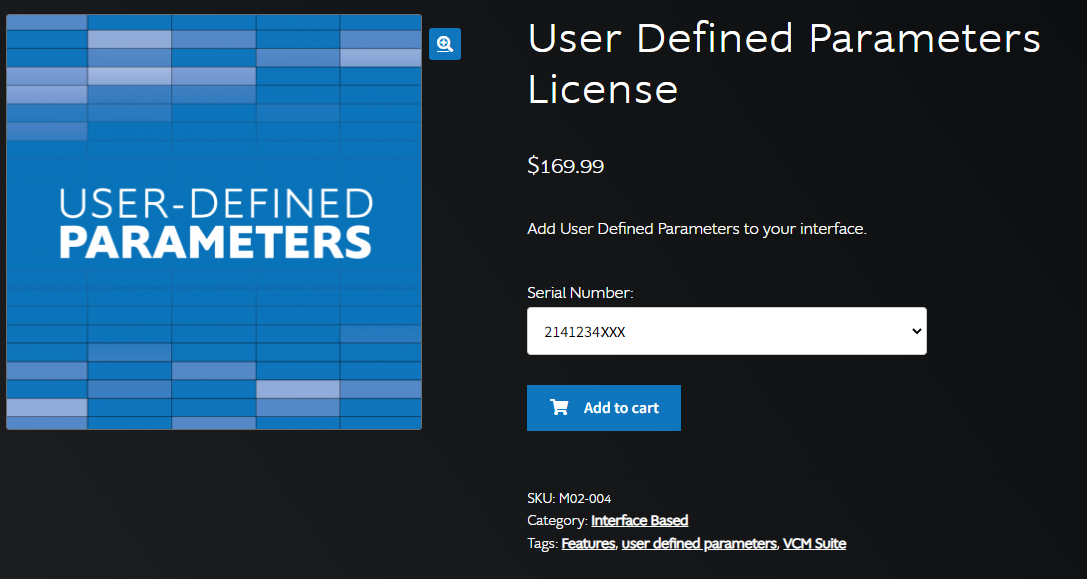Click the chevron arrow of the serial selector
The height and width of the screenshot is (579, 1087).
pyautogui.click(x=917, y=332)
